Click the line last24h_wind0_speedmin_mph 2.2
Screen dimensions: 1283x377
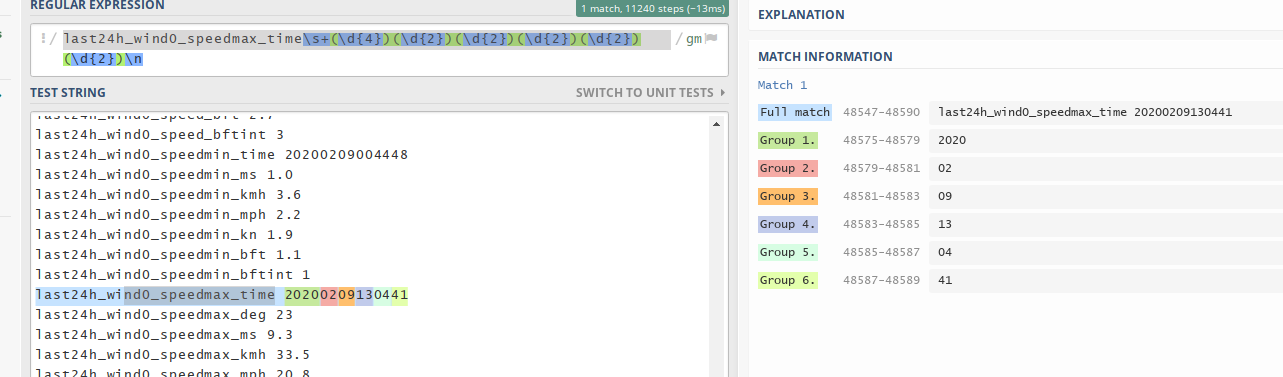168,214
